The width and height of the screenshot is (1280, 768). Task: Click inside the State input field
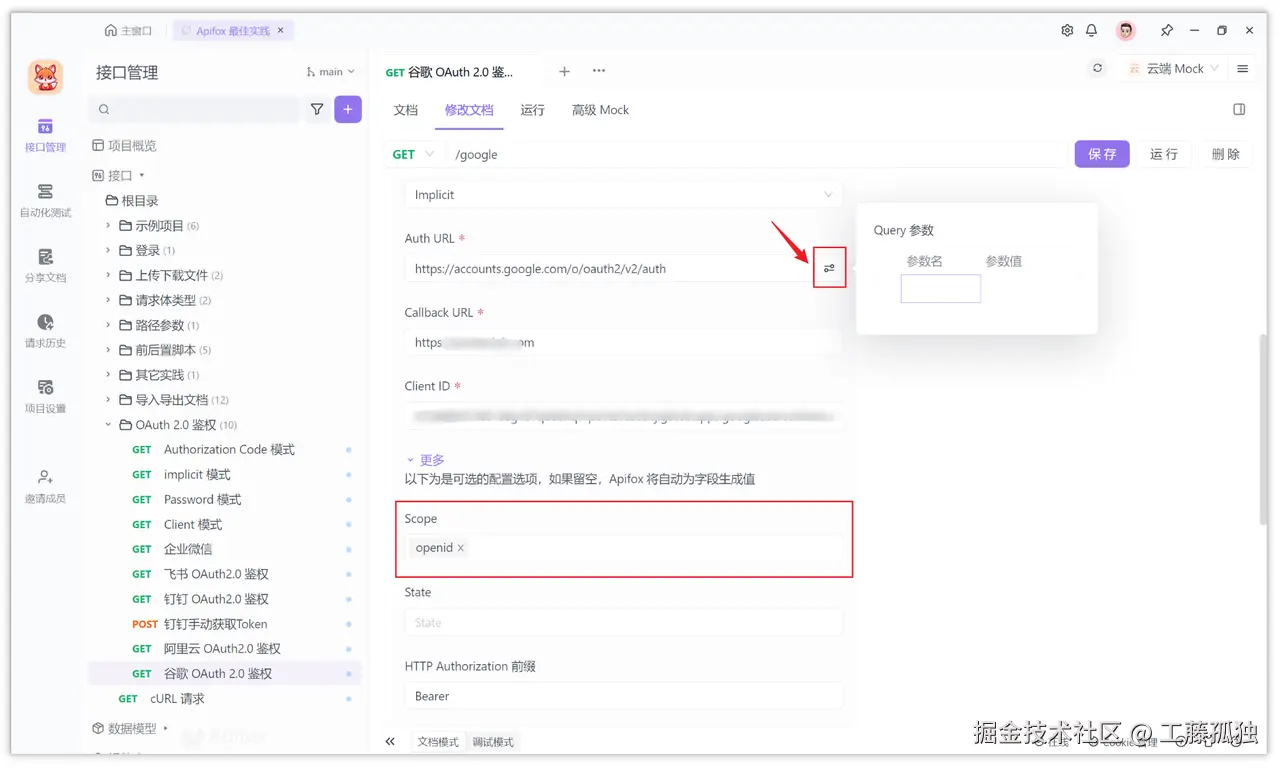[x=623, y=622]
